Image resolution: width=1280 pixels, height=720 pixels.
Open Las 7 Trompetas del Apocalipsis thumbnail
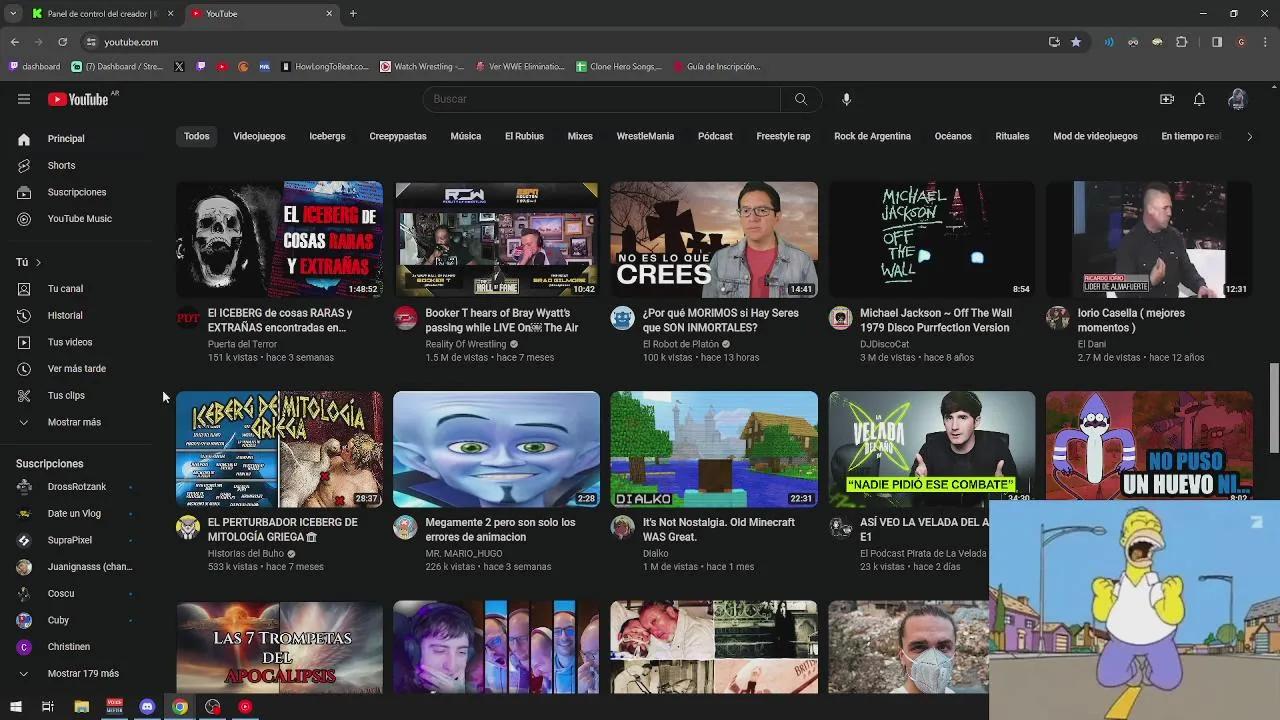[279, 647]
